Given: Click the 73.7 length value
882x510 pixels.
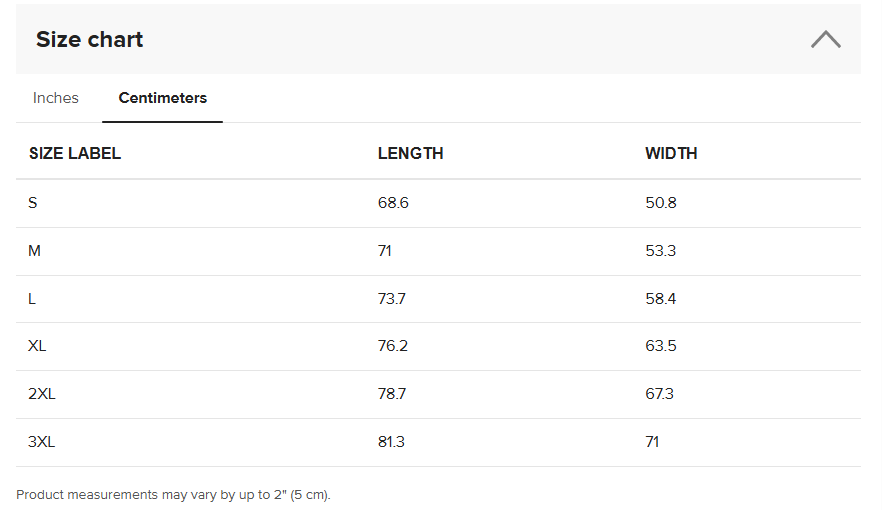Looking at the screenshot, I should 392,299.
